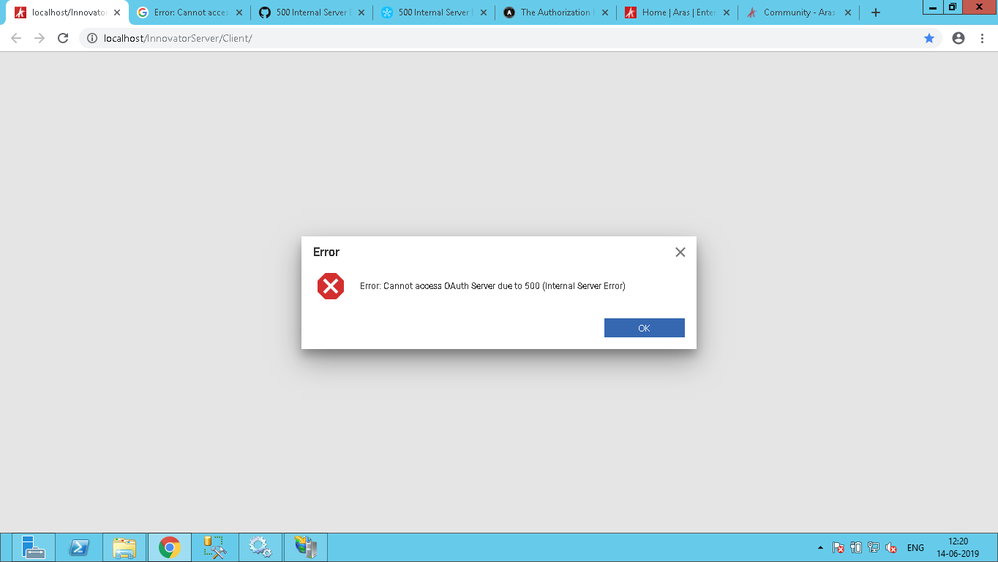998x562 pixels.
Task: Open Chrome's three-dot menu
Action: (982, 38)
